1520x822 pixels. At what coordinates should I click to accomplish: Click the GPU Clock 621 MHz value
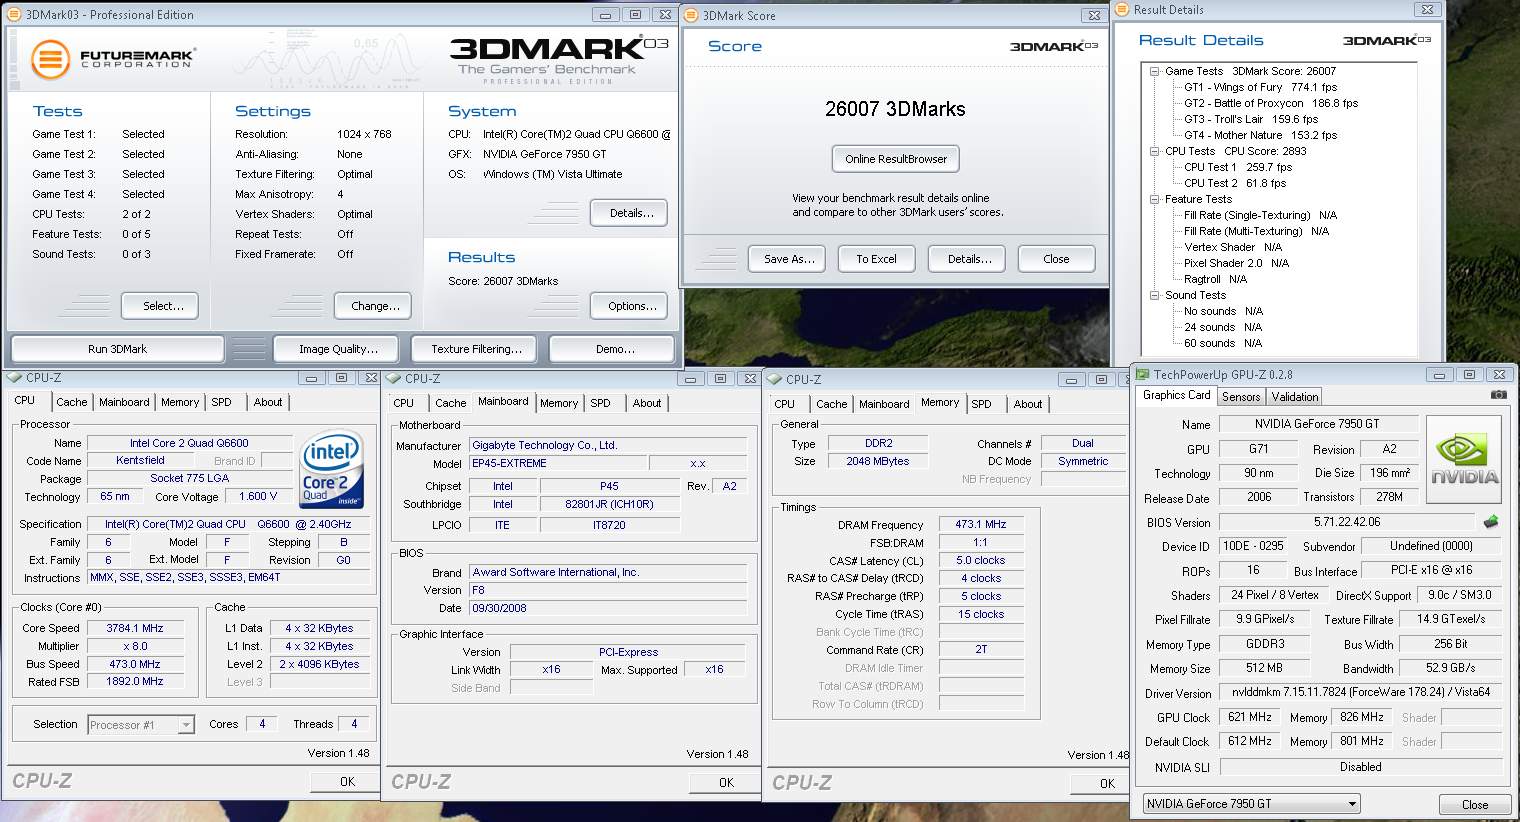[x=1250, y=717]
